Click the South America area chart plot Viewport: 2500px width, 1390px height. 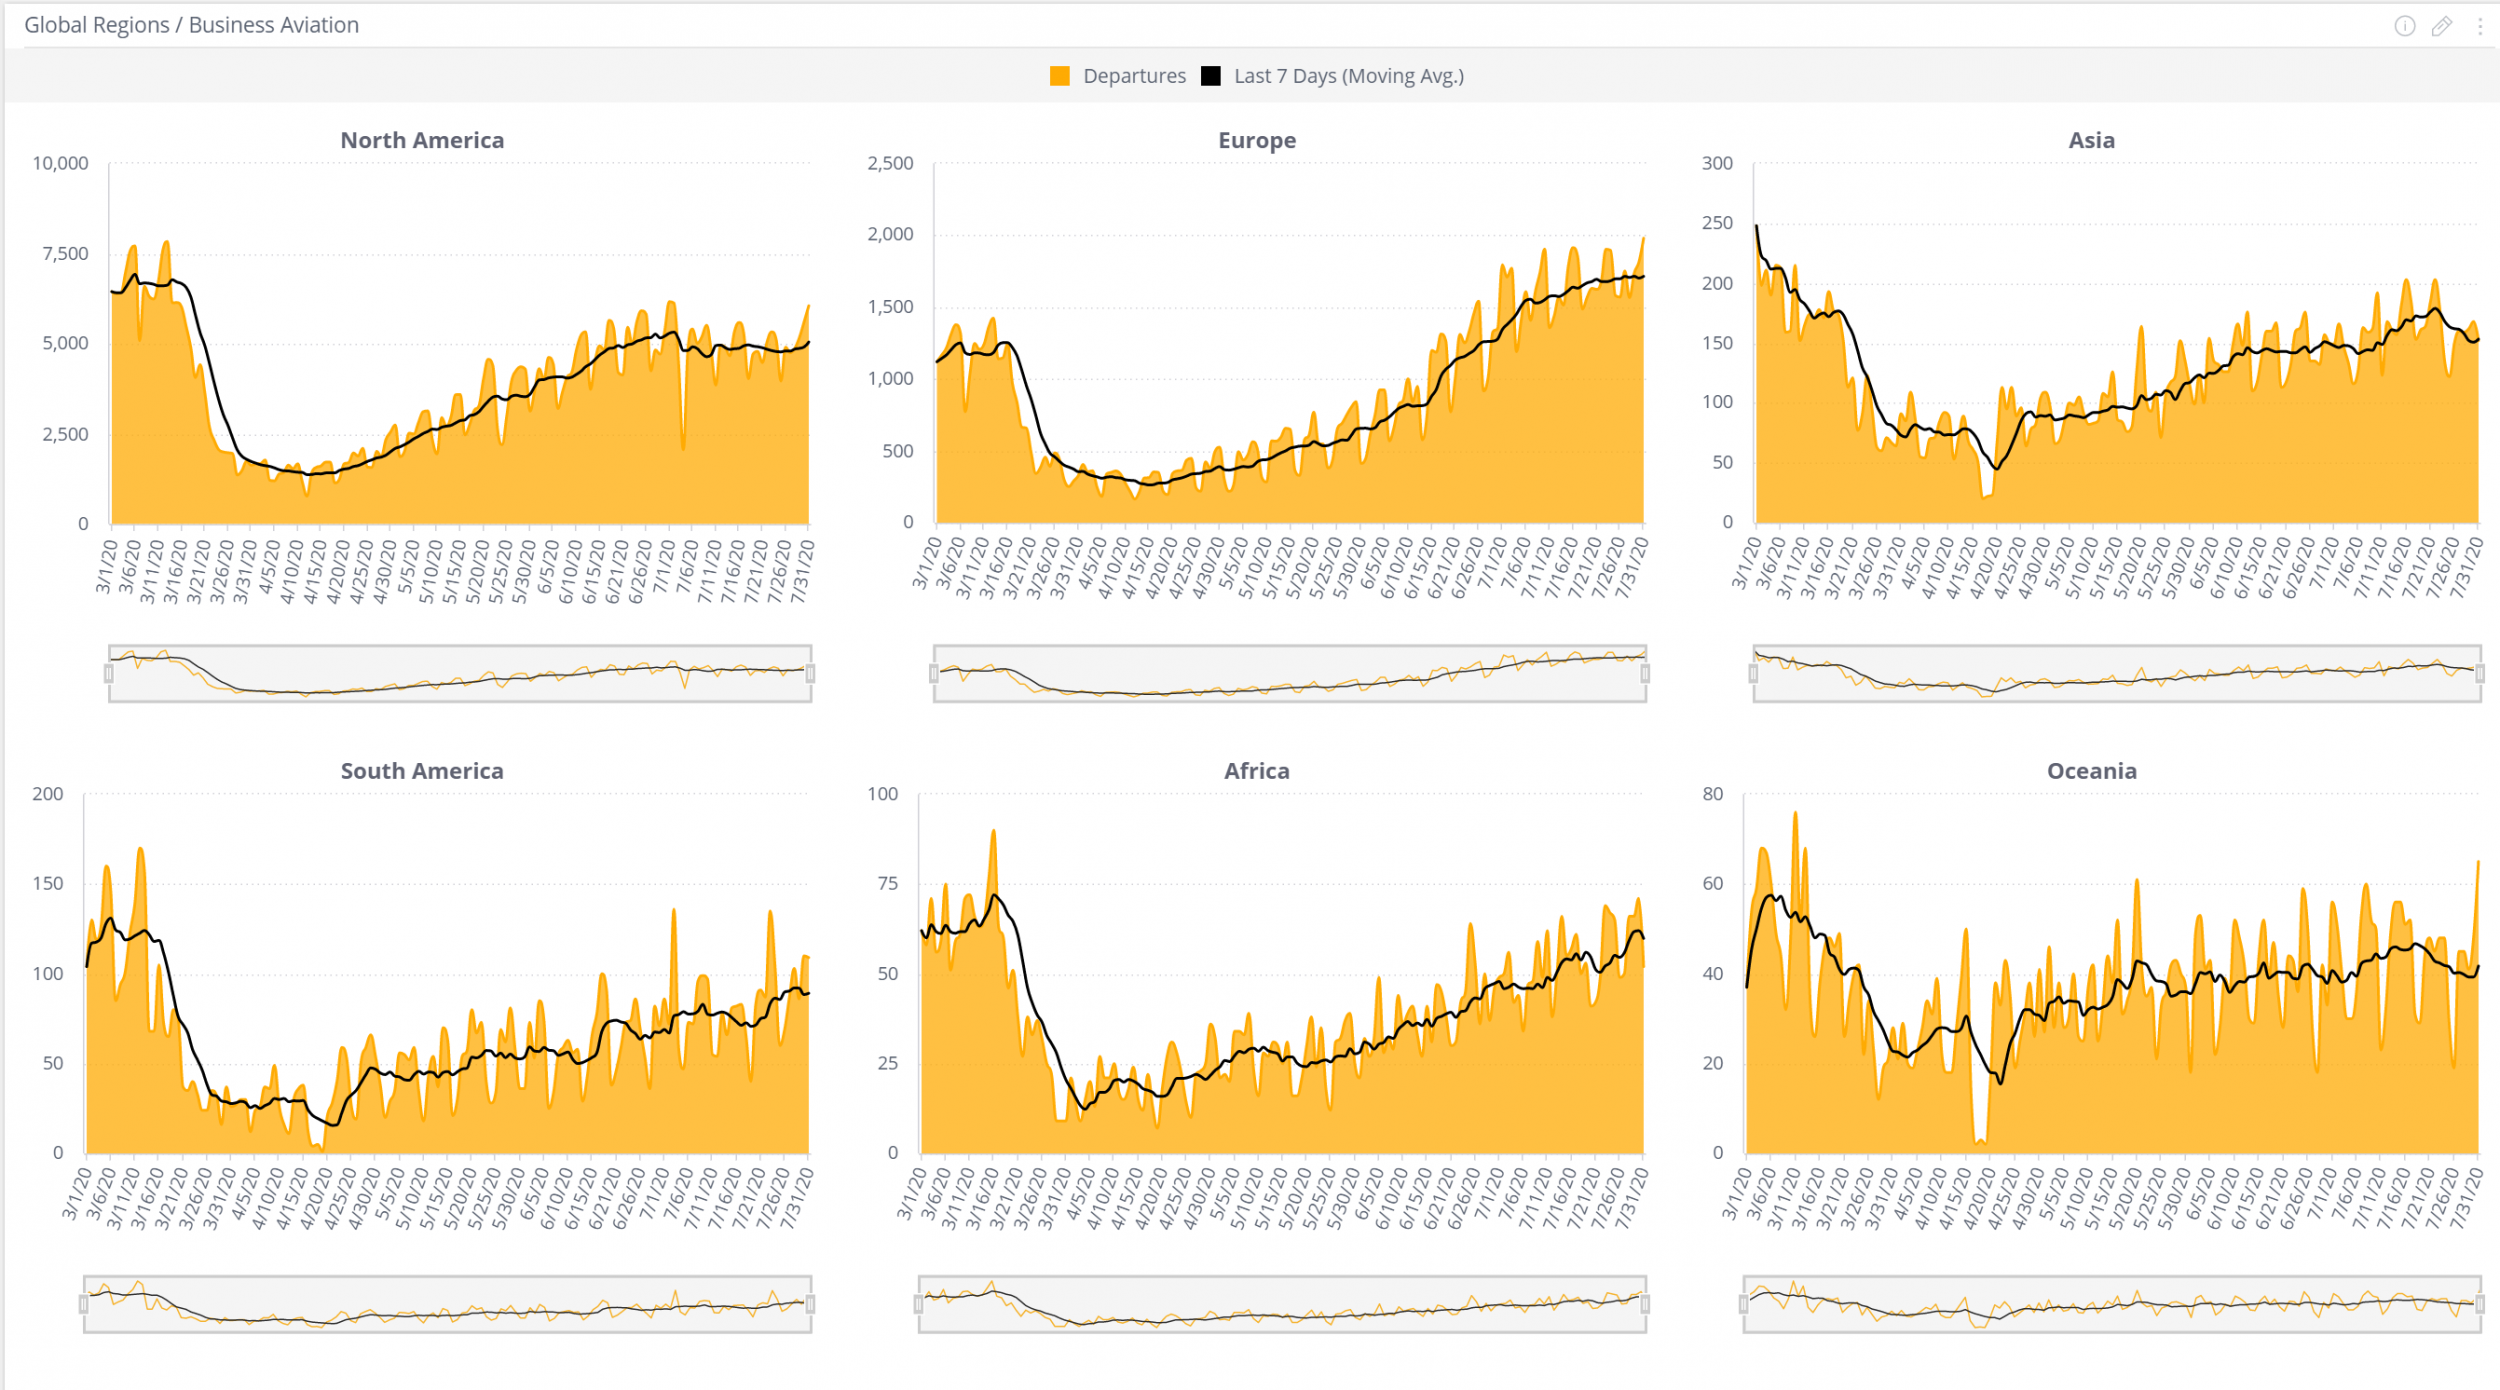tap(448, 974)
